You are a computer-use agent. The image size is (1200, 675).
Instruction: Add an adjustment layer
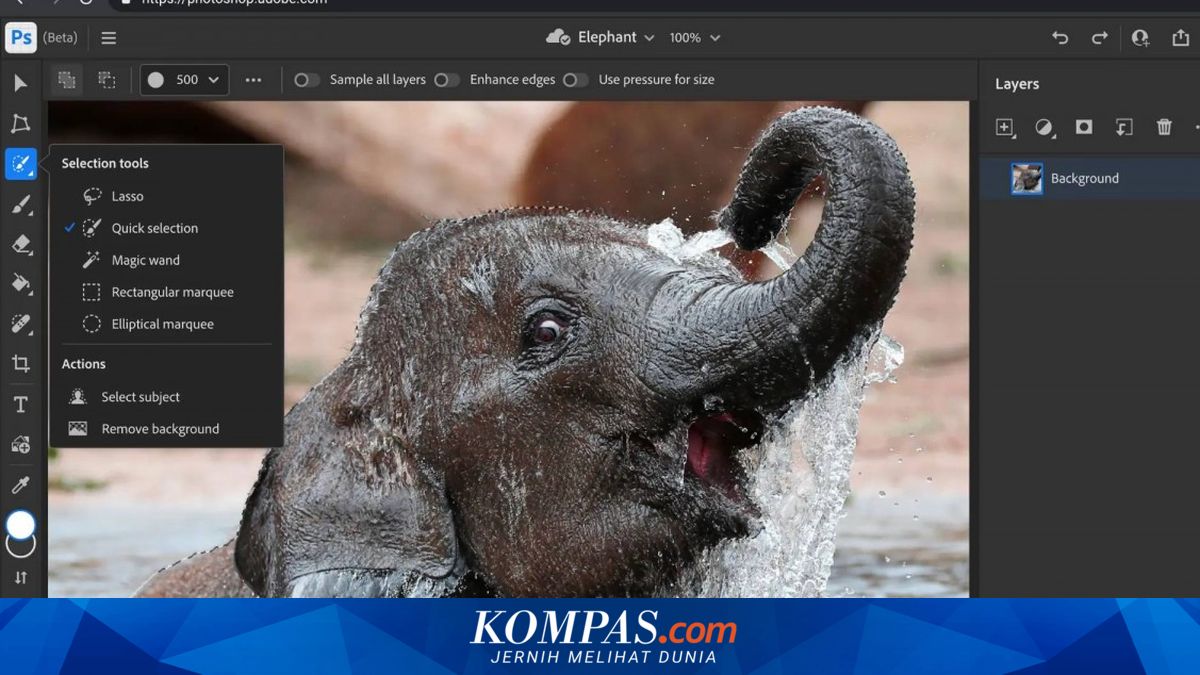(1044, 127)
